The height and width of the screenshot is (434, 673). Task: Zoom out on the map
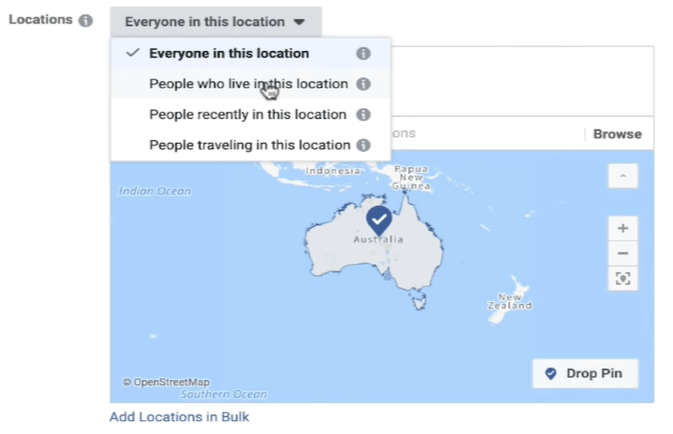[x=623, y=253]
